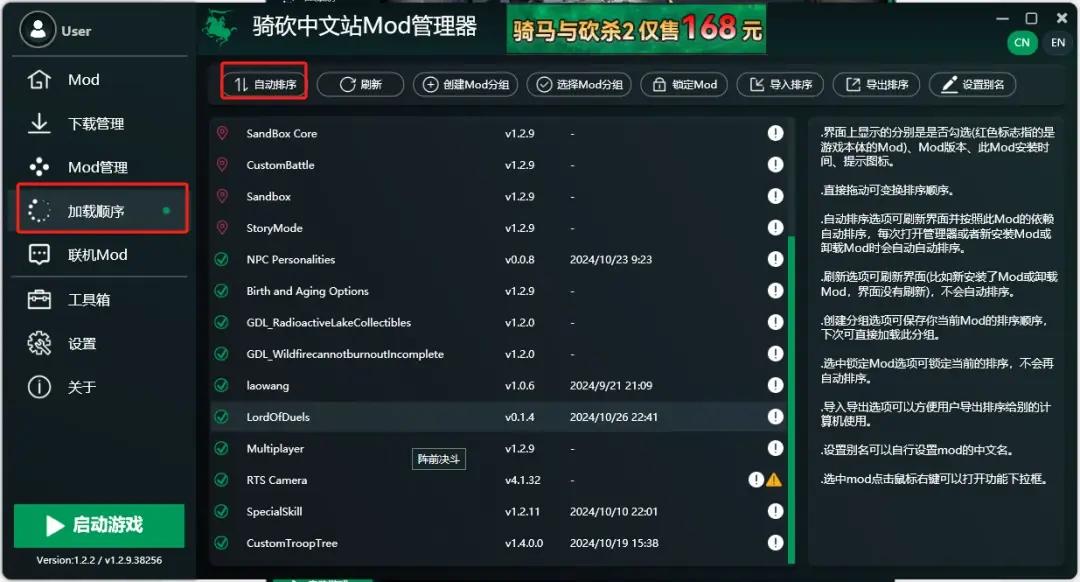Open 选择Mod分组 group selector
The height and width of the screenshot is (582, 1080).
pos(579,85)
